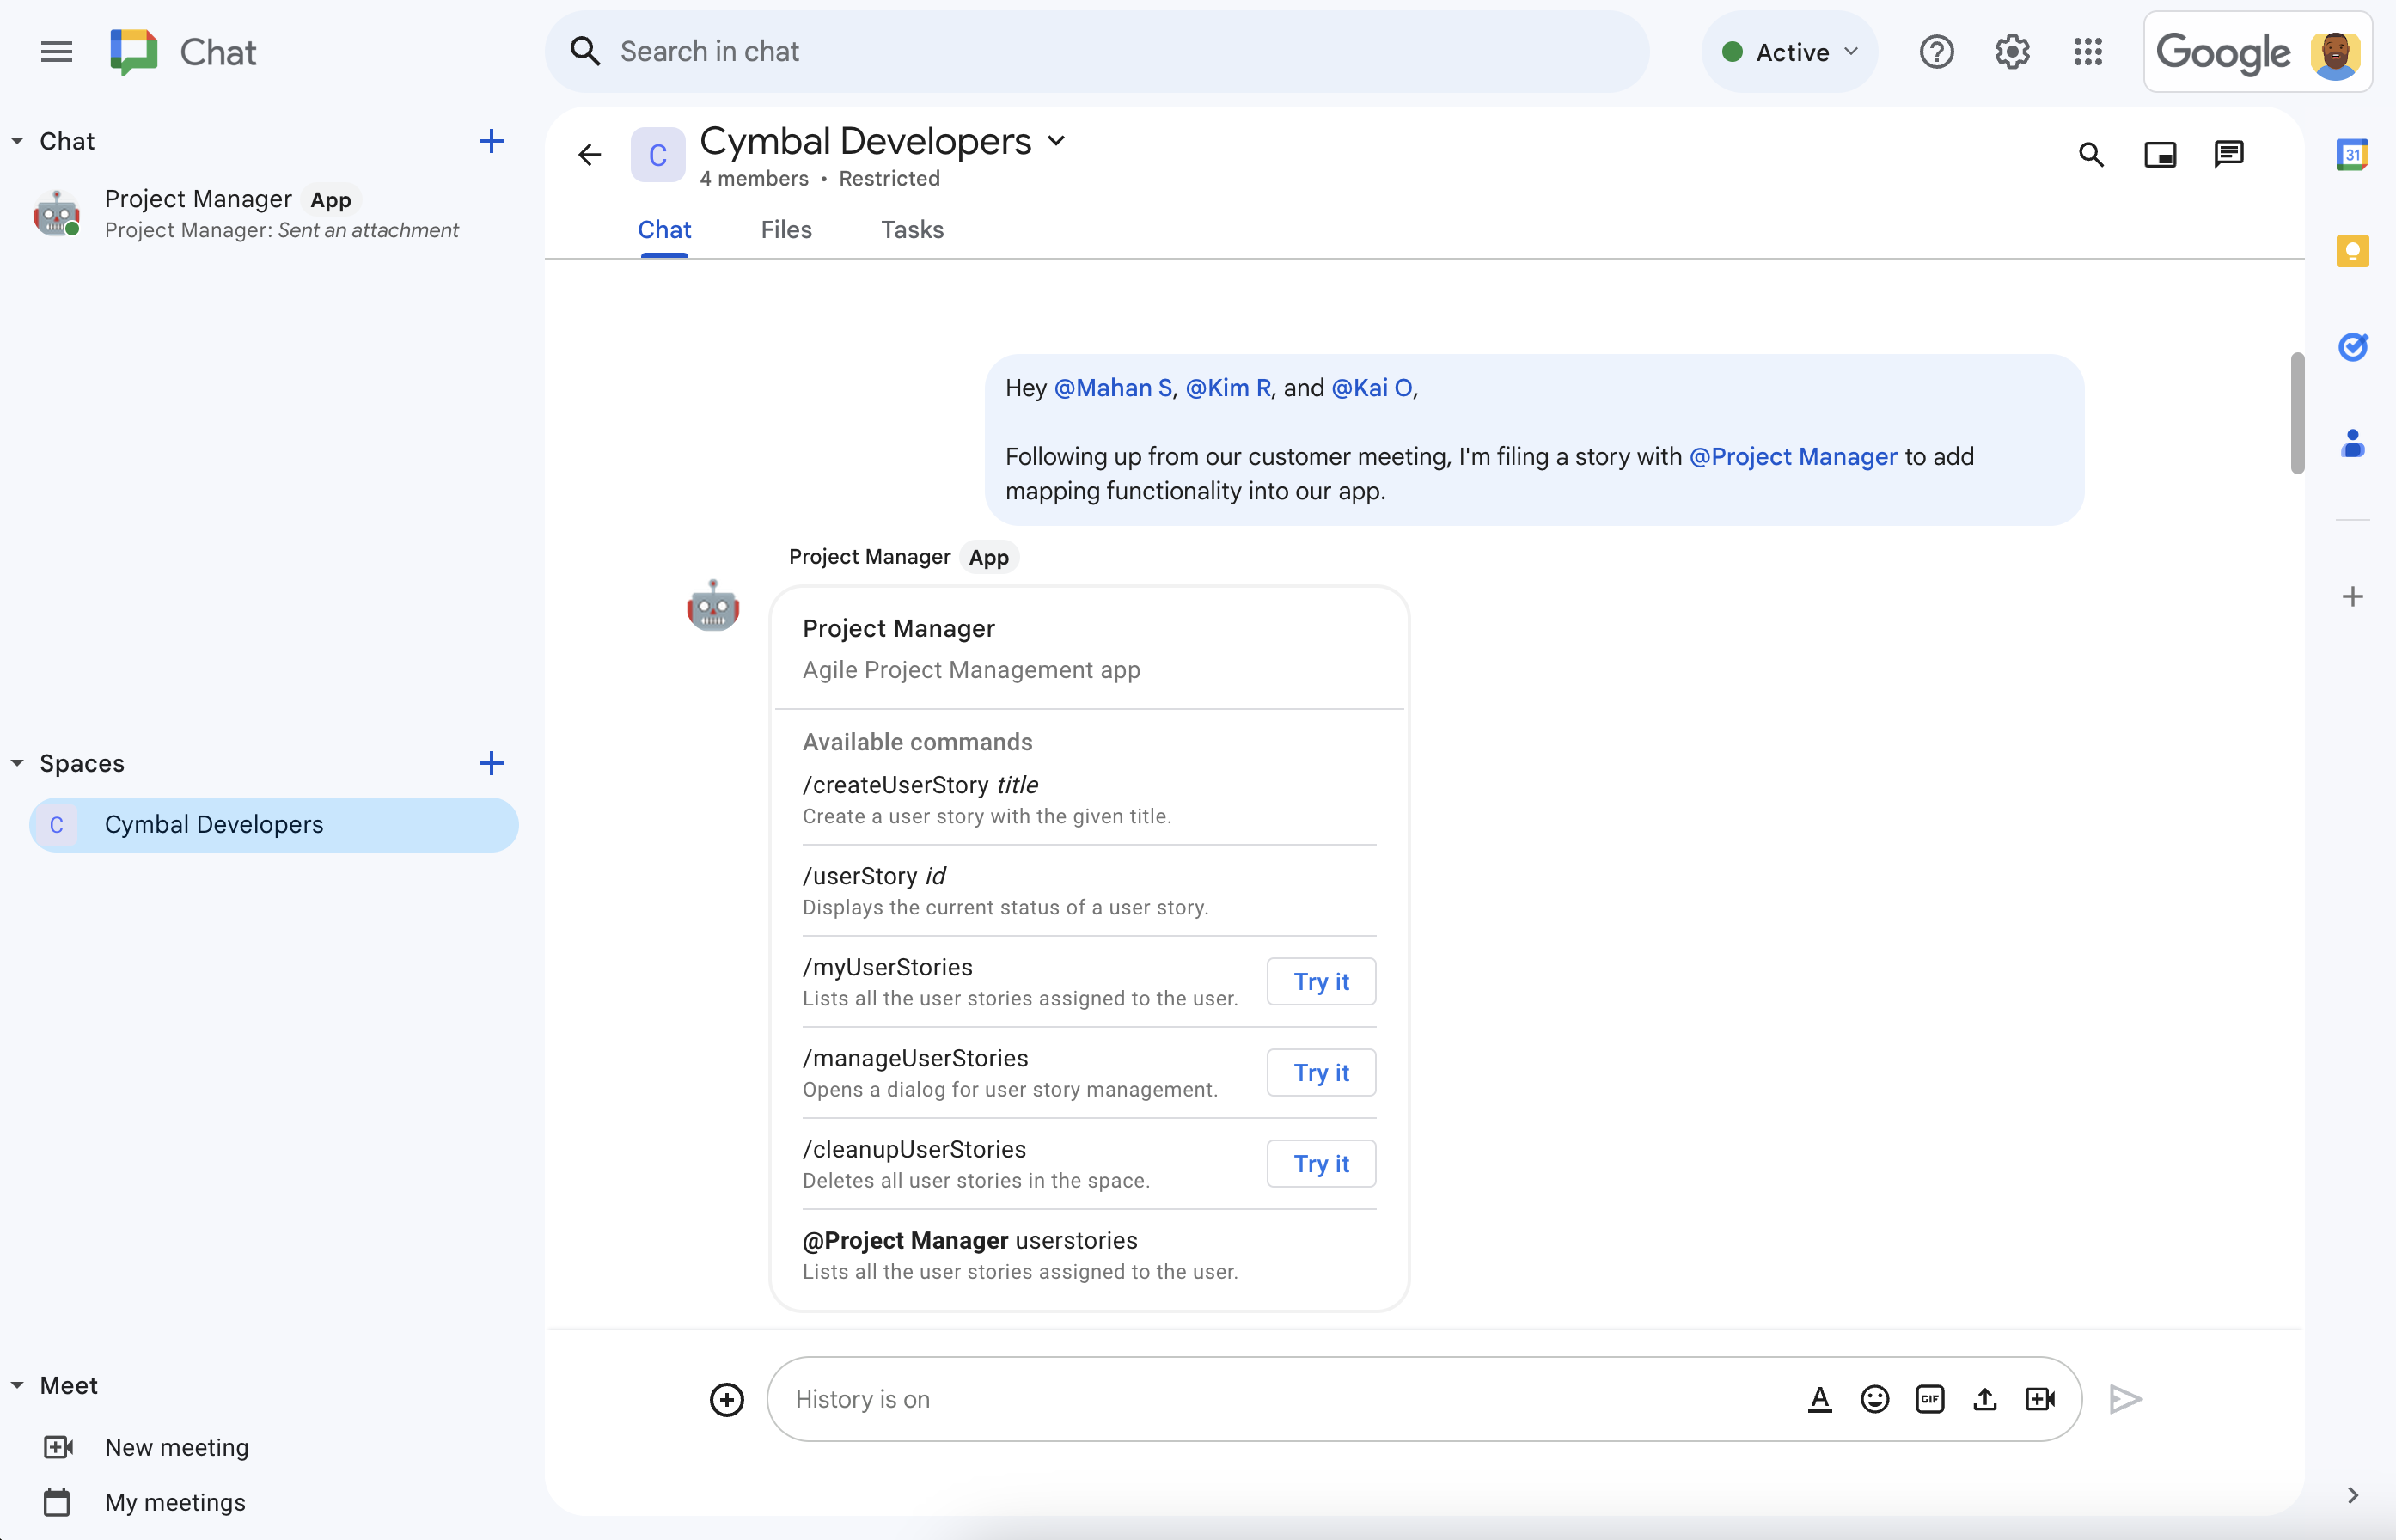This screenshot has height=1540, width=2396.
Task: Click the add (+) button next to Spaces
Action: click(491, 763)
